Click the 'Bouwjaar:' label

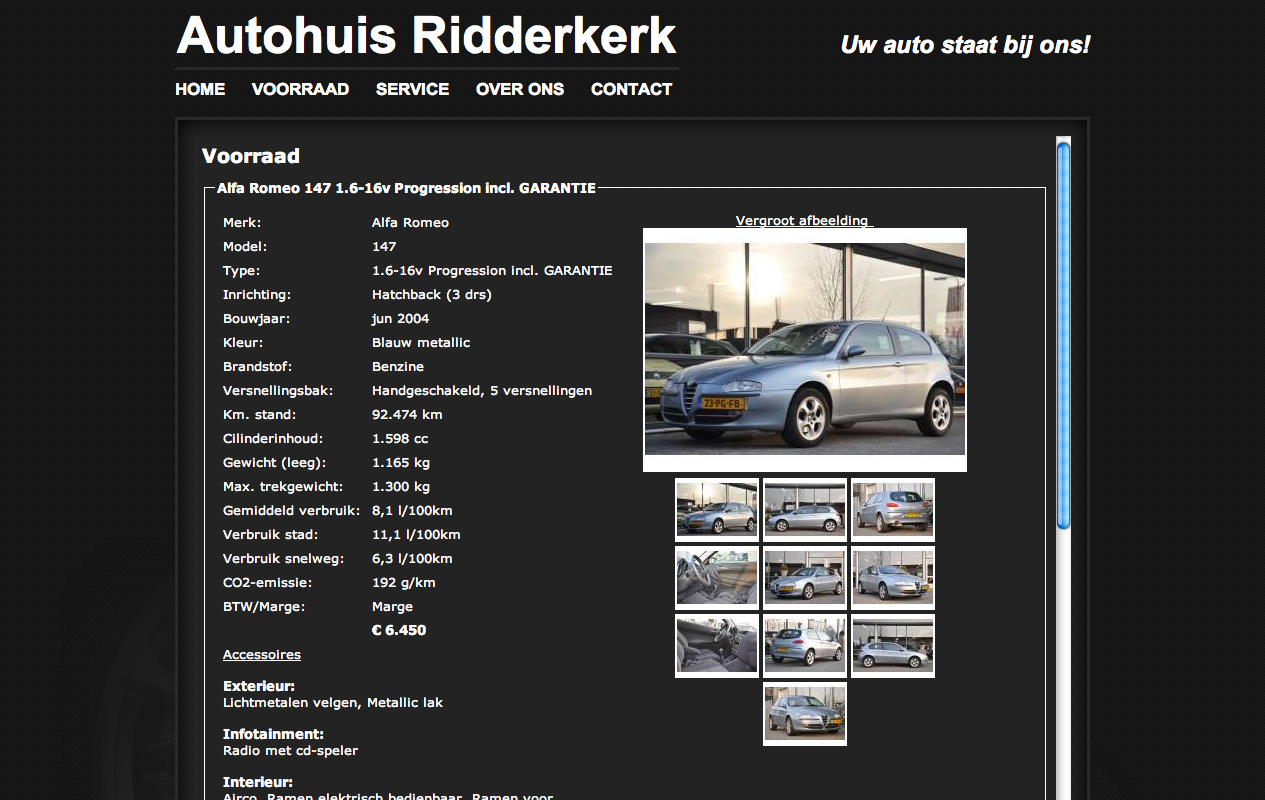coord(256,319)
